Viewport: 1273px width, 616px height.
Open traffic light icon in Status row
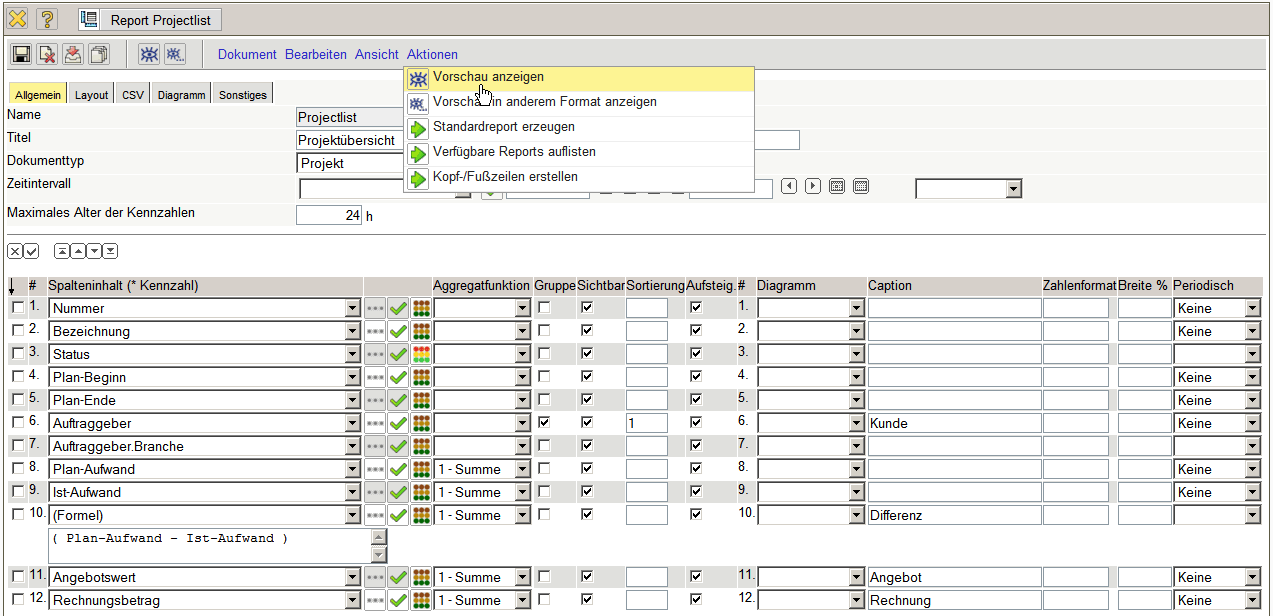point(421,354)
